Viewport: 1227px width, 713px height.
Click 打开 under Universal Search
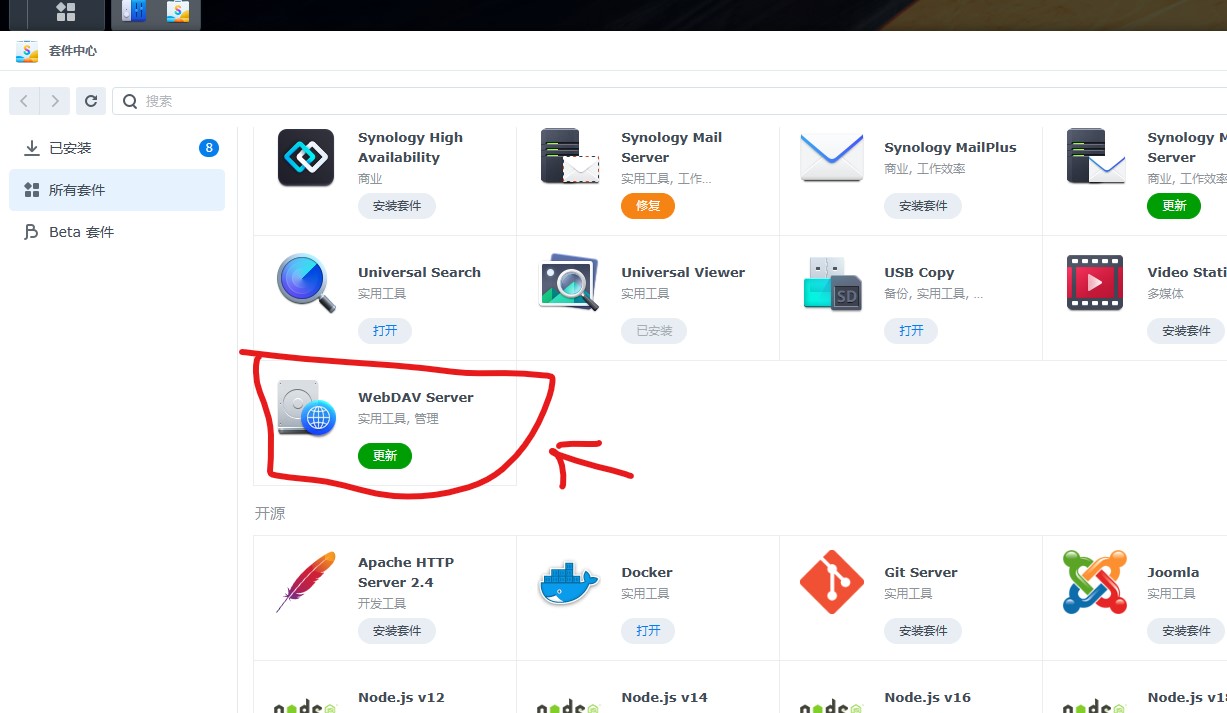click(385, 331)
